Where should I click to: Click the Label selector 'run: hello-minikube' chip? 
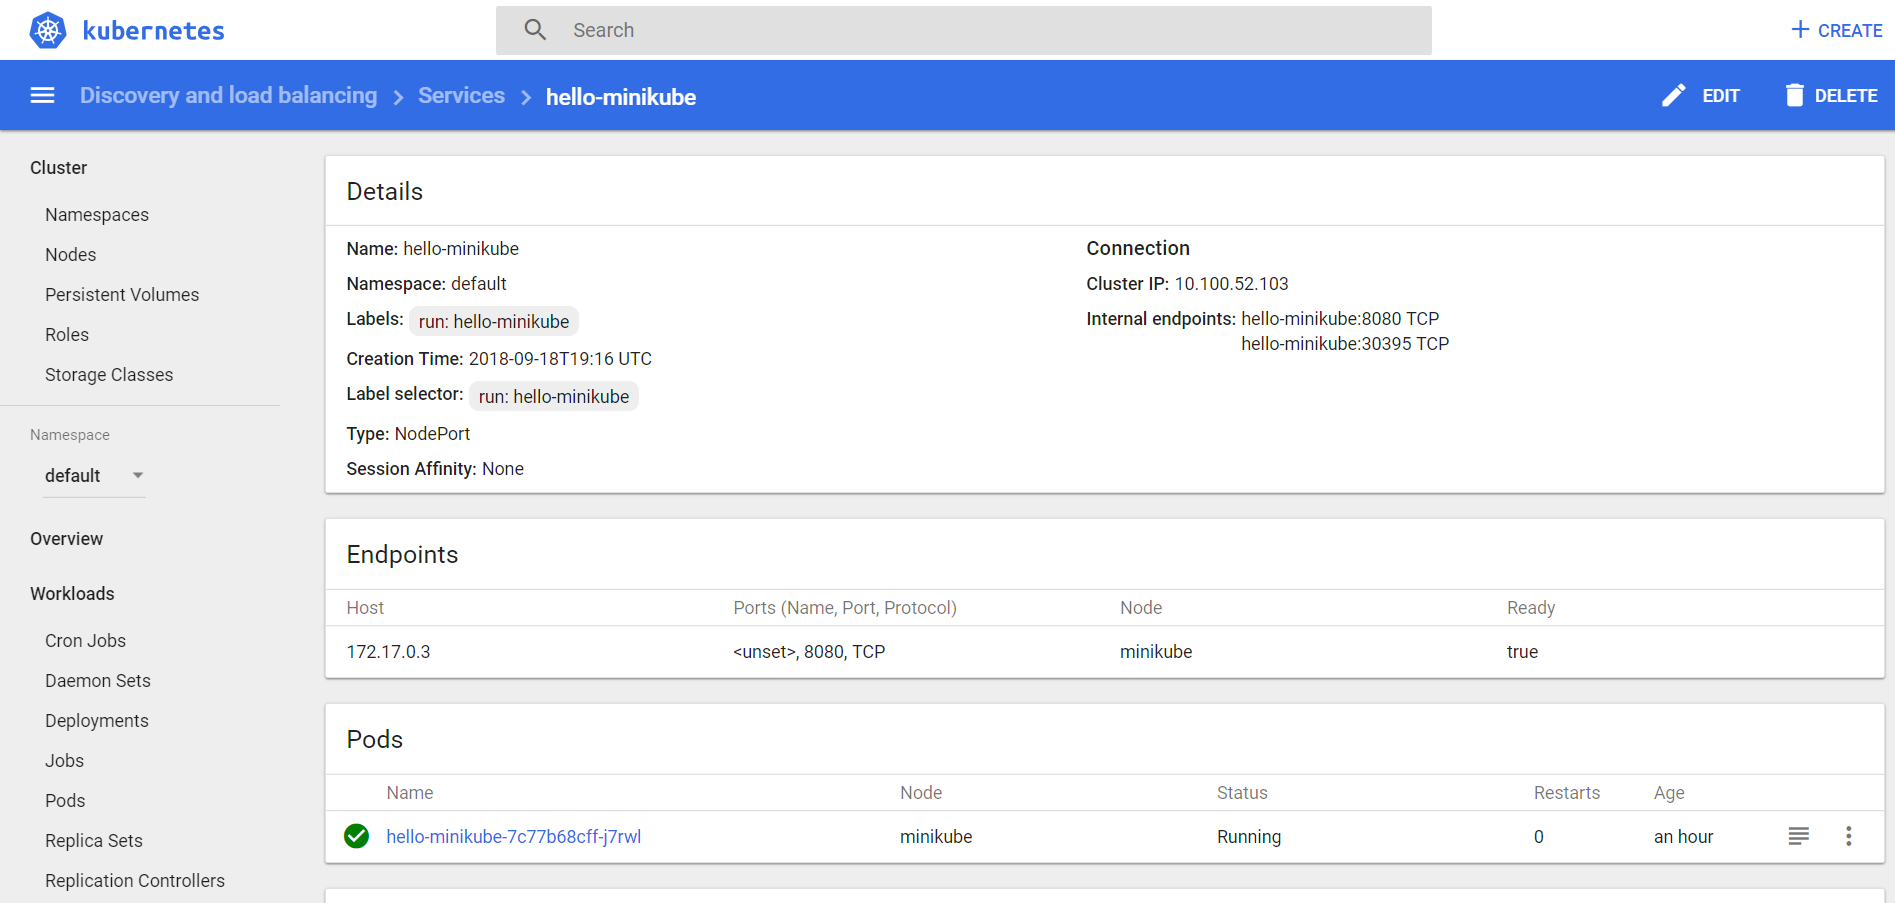coord(554,396)
